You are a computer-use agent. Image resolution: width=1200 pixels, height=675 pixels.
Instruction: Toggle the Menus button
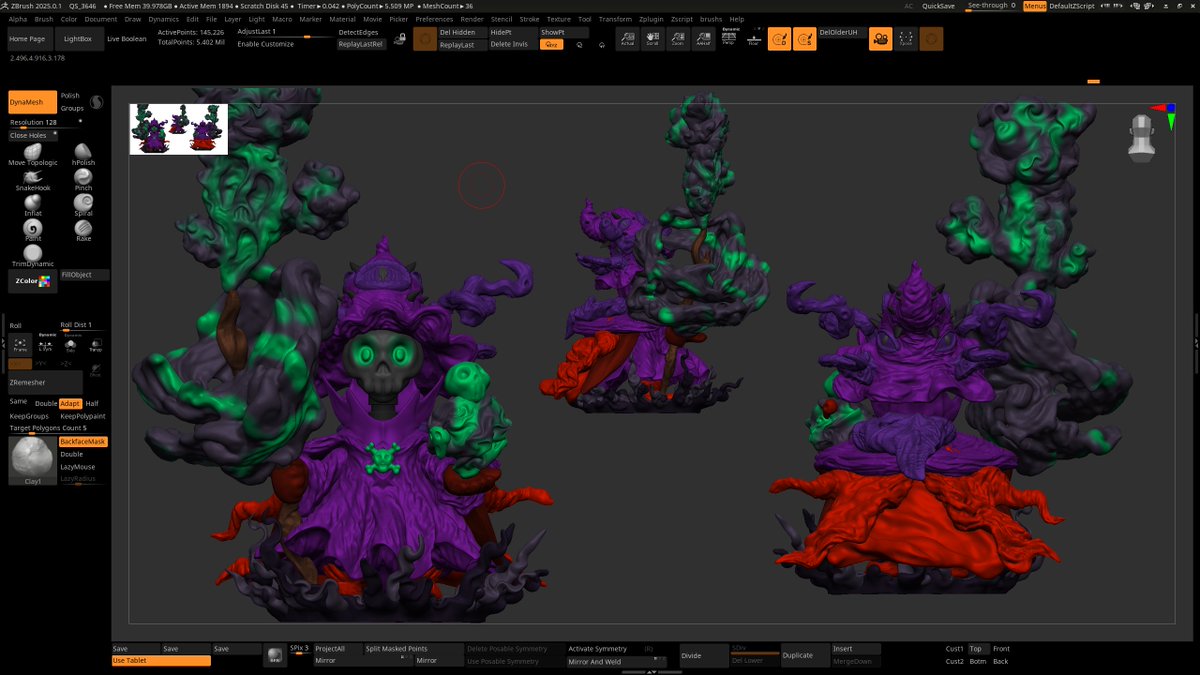coord(1035,6)
